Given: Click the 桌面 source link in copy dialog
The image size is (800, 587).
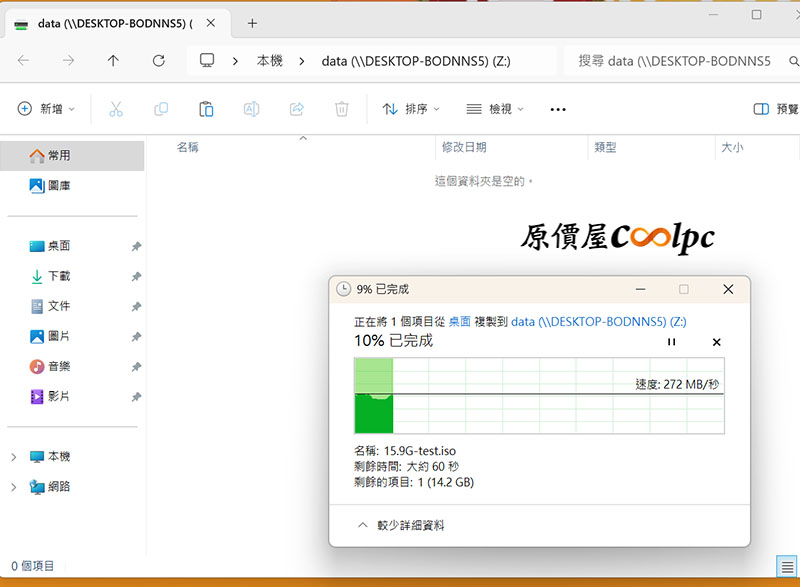Looking at the screenshot, I should [459, 322].
